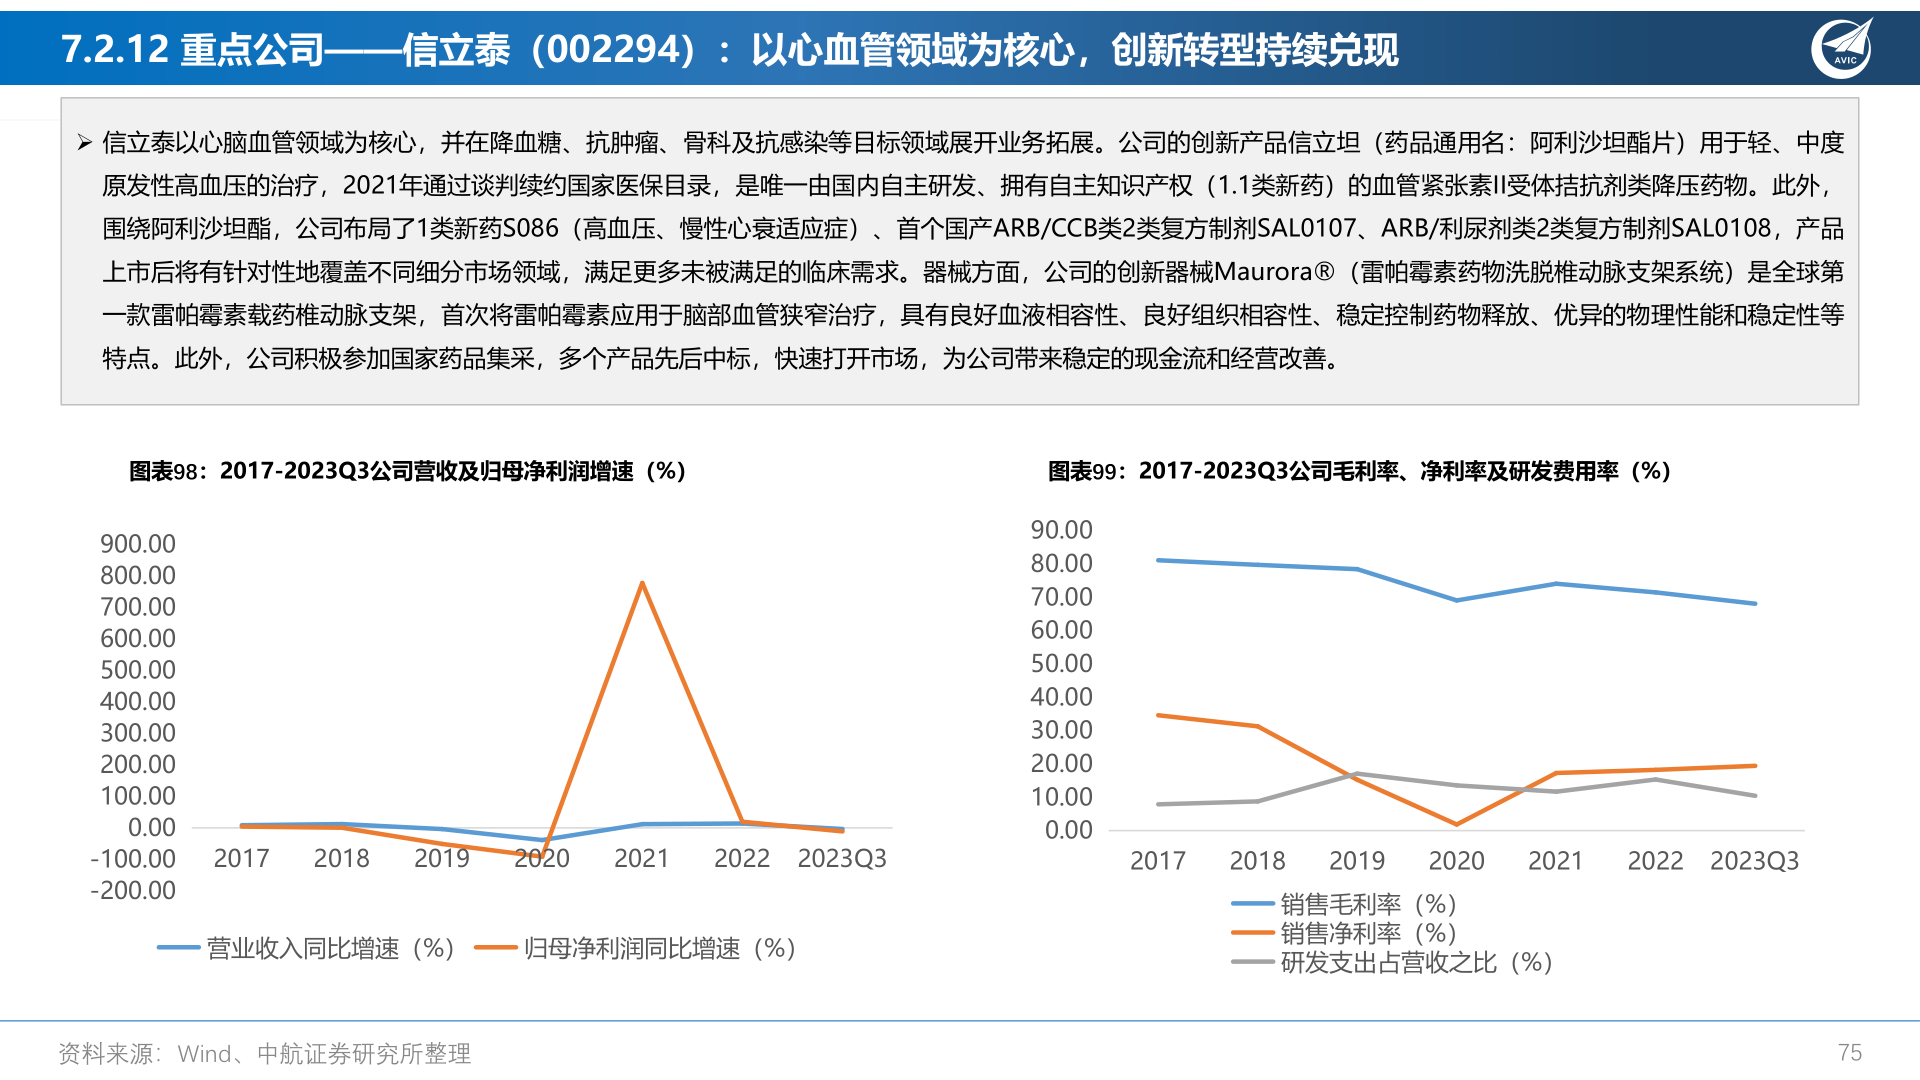Select legend label 研发支出占营收之比（%）
The width and height of the screenshot is (1920, 1080).
(1417, 962)
